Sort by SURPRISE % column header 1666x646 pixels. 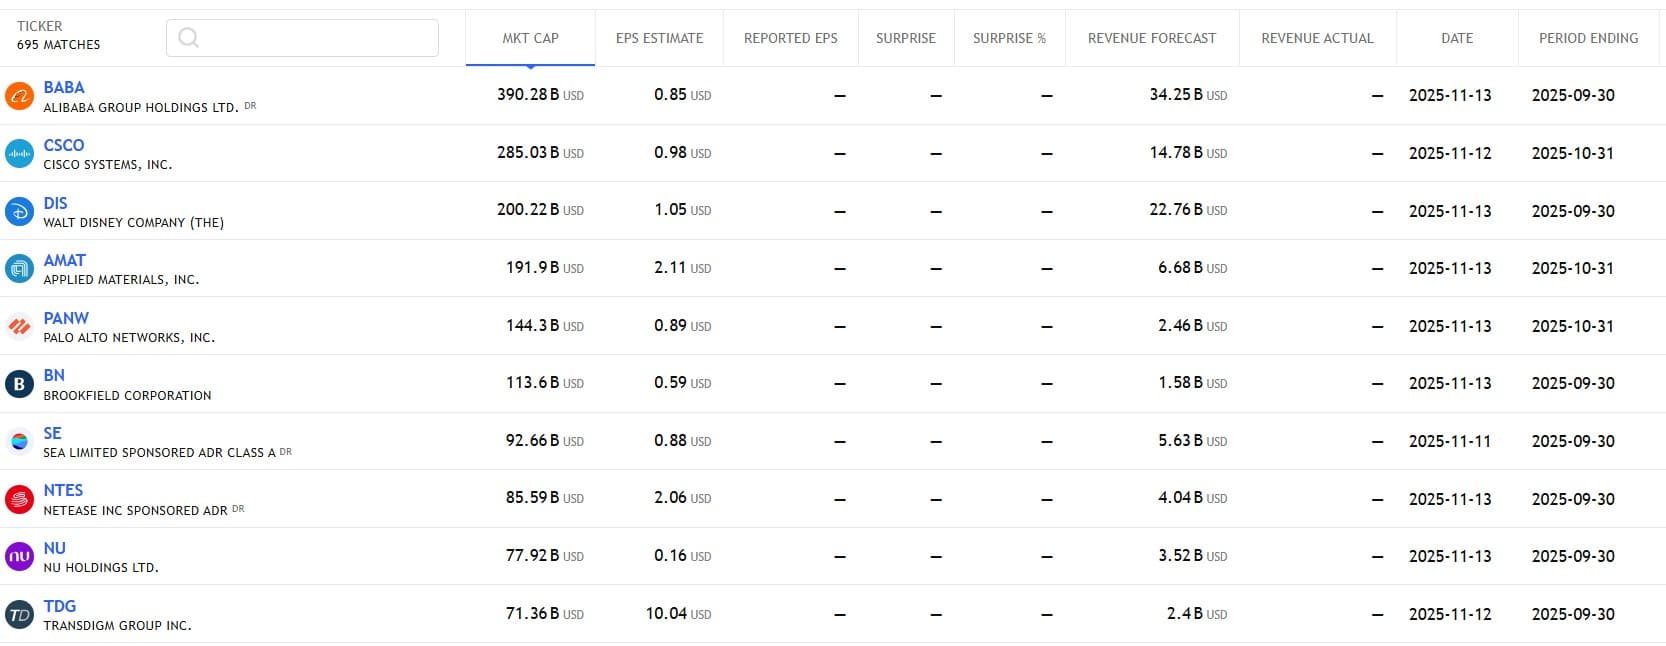(x=1009, y=38)
